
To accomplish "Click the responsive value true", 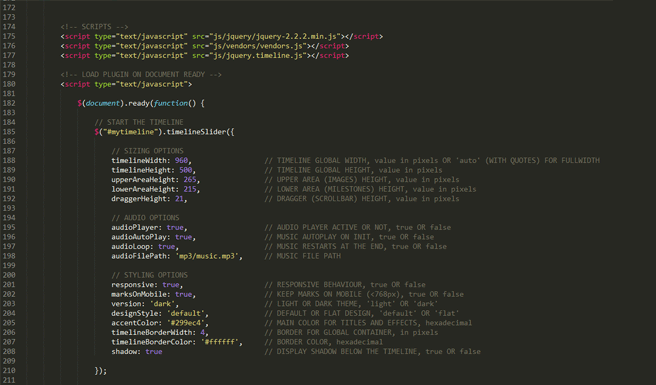I will 171,285.
